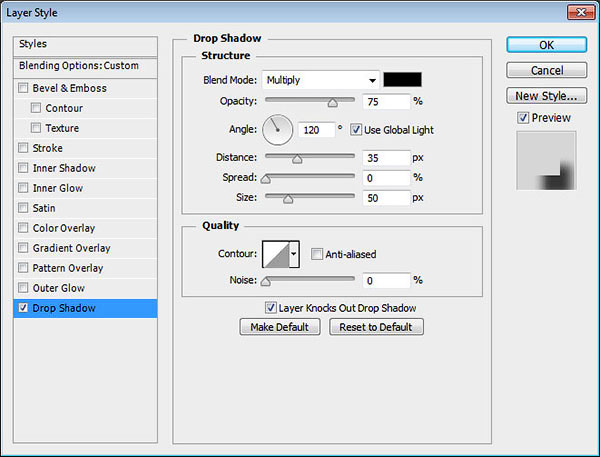The image size is (600, 457).
Task: Click the Size value field
Action: point(386,198)
